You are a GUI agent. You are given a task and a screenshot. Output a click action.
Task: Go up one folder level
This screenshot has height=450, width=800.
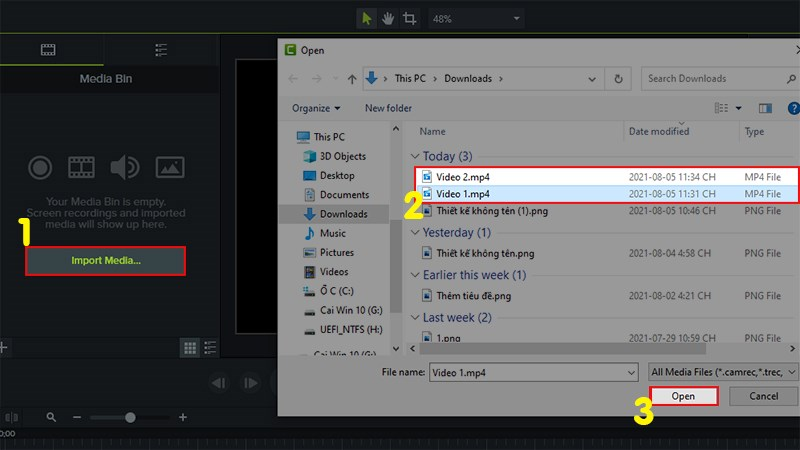[x=352, y=78]
